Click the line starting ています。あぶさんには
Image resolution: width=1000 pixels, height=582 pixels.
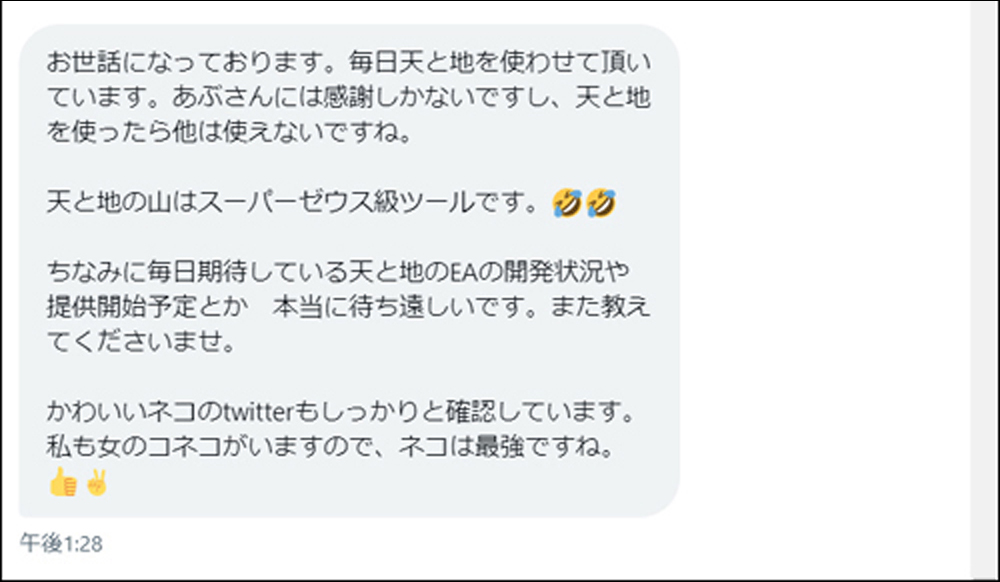(x=348, y=97)
